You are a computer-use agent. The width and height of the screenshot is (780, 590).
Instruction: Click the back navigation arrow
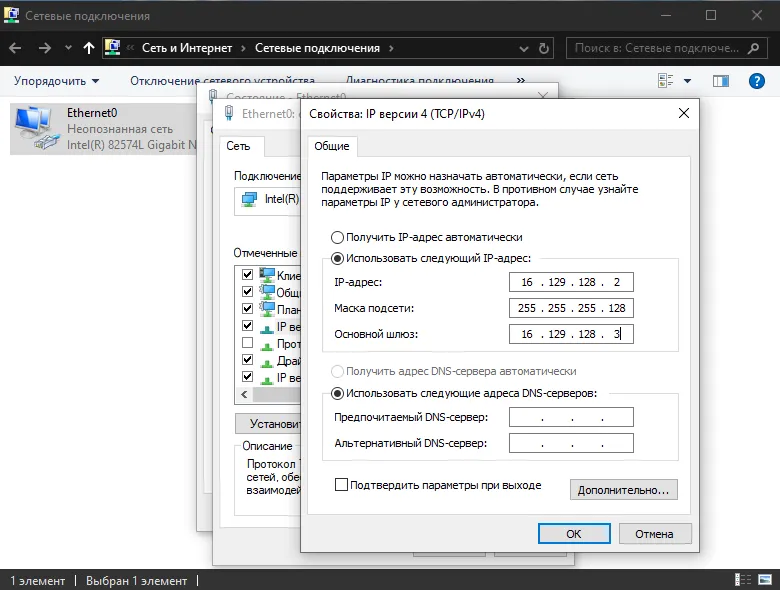(x=15, y=48)
